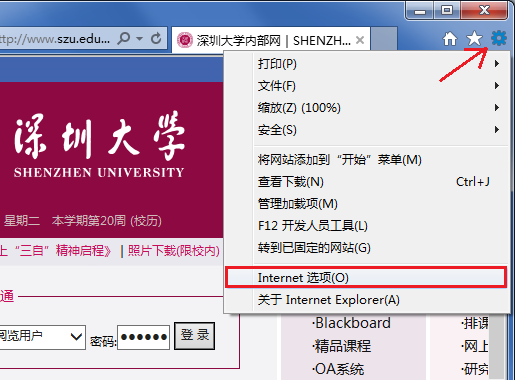Click the 登录 login button
Viewport: 515px width, 380px height.
(194, 336)
